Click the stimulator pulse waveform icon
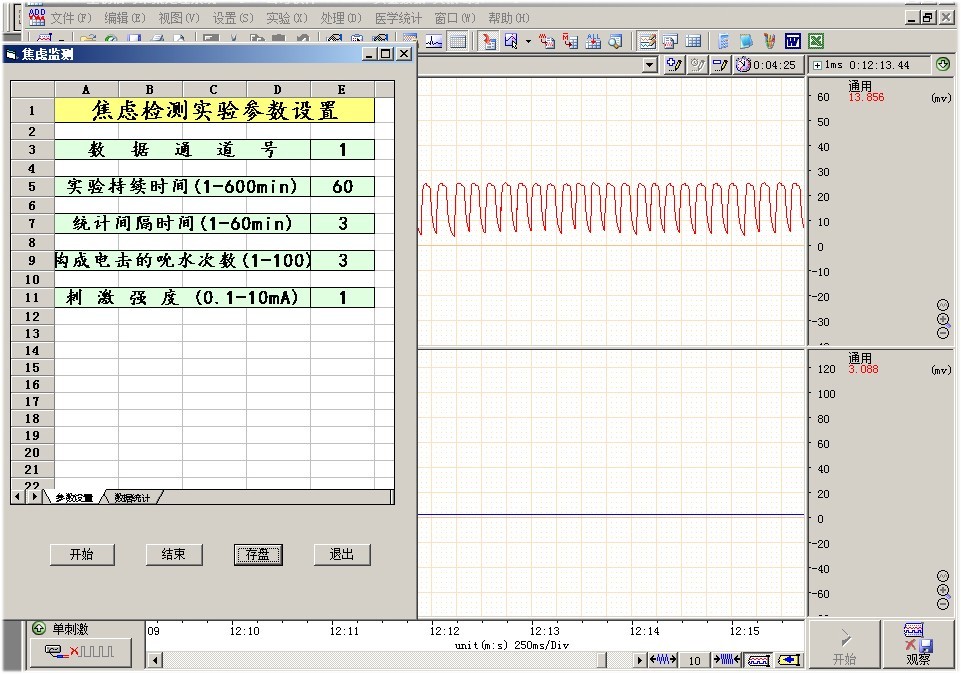The width and height of the screenshot is (961, 674). pos(80,652)
